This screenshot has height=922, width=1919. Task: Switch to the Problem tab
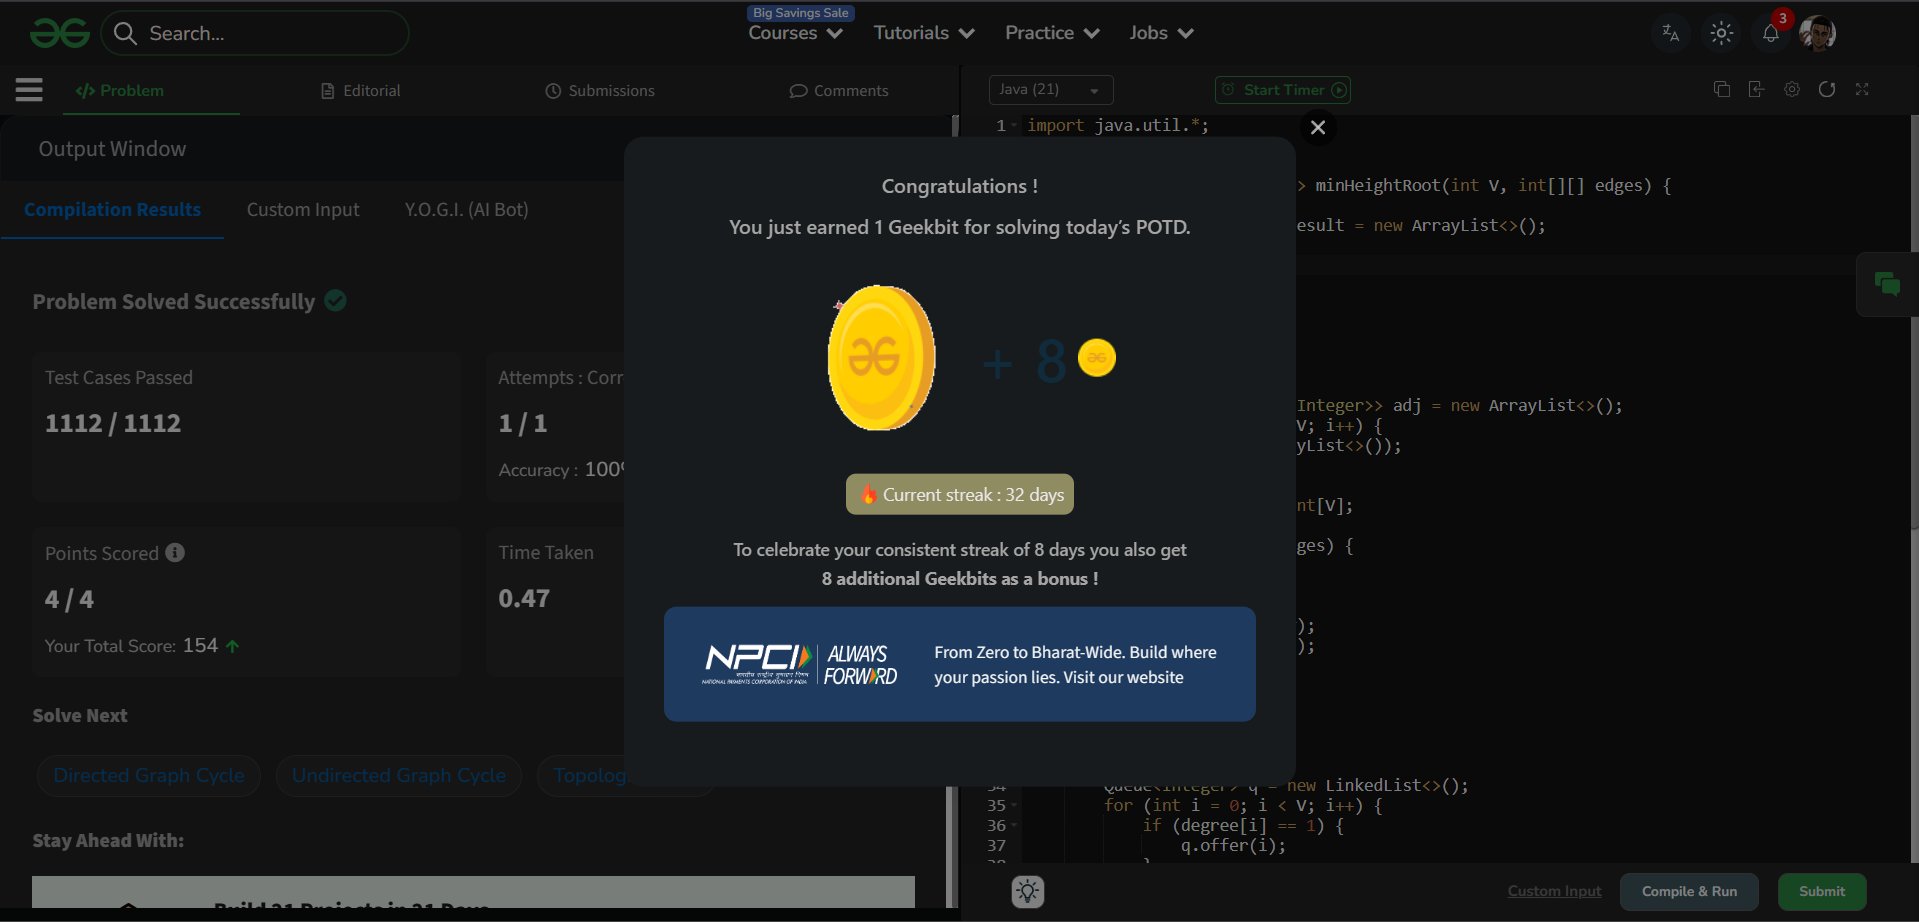pos(120,91)
